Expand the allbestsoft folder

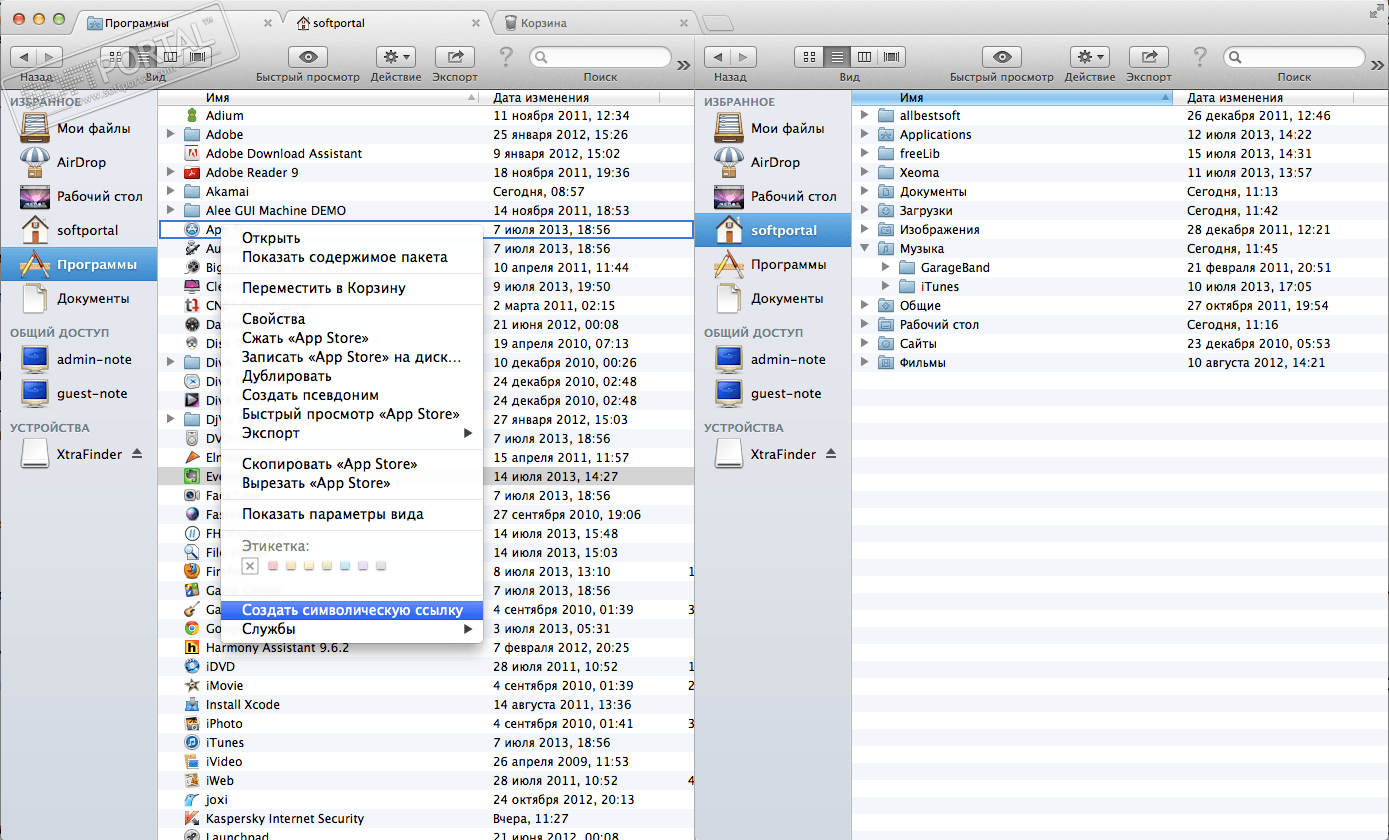(865, 116)
